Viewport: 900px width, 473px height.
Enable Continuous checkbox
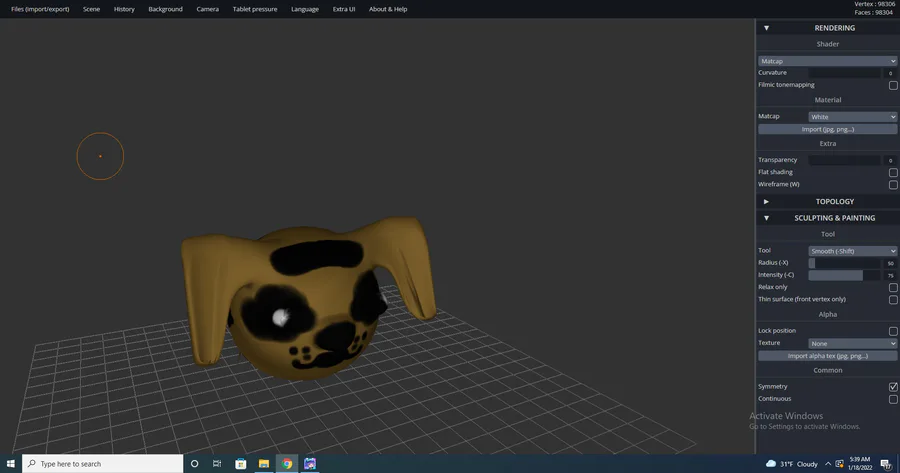(893, 399)
